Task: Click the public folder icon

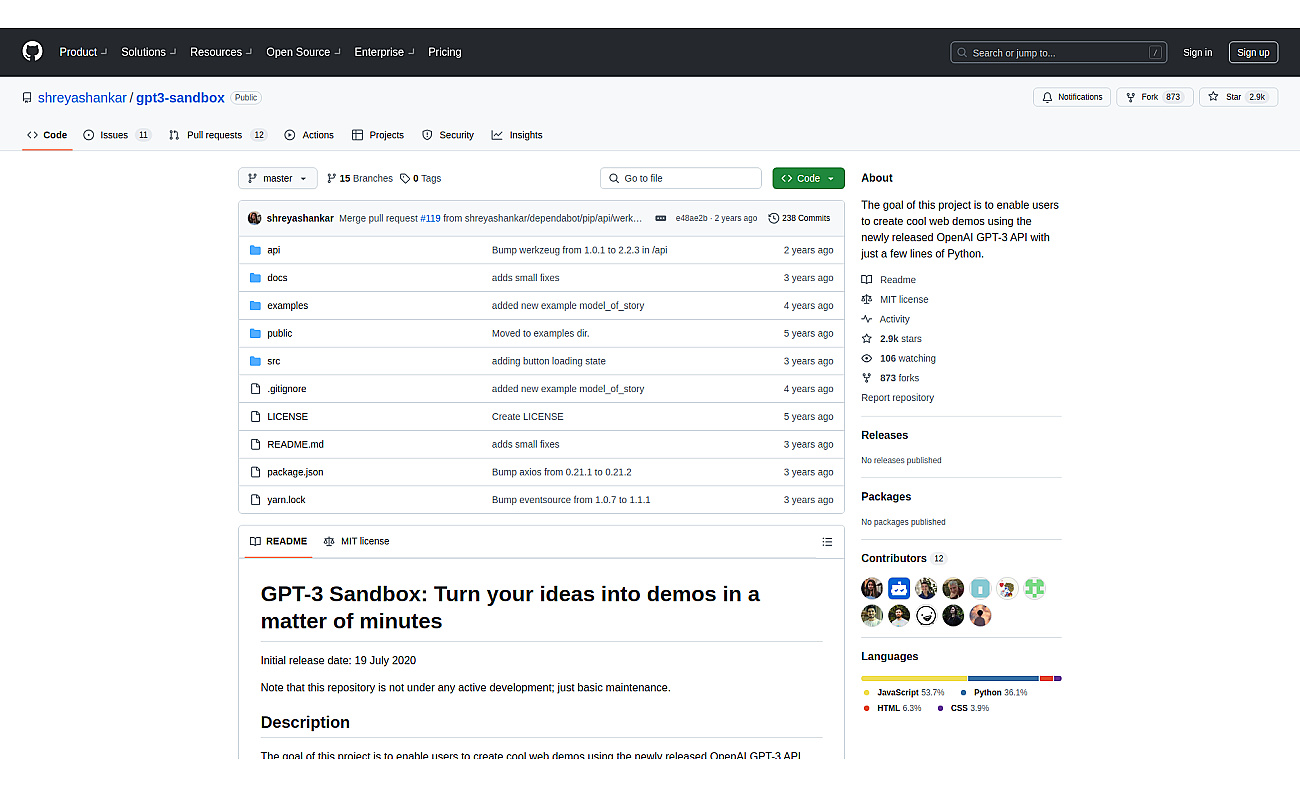Action: pos(255,333)
